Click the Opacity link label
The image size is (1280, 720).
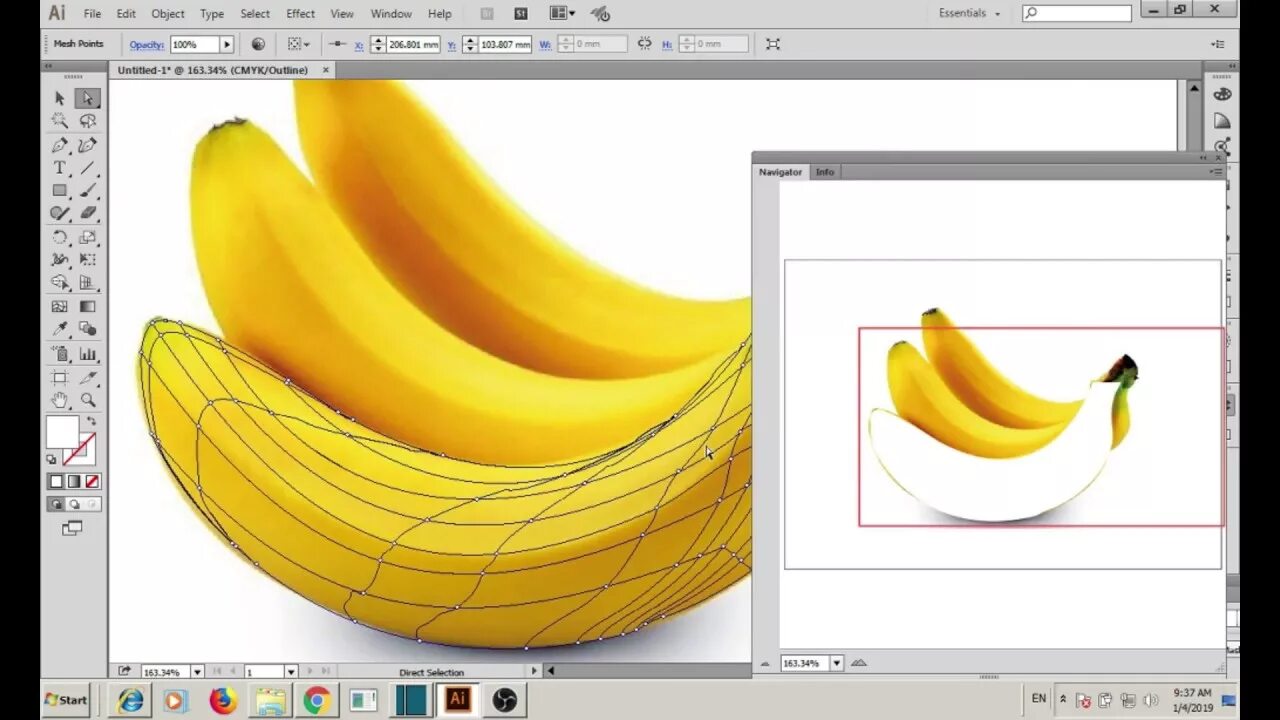point(147,45)
